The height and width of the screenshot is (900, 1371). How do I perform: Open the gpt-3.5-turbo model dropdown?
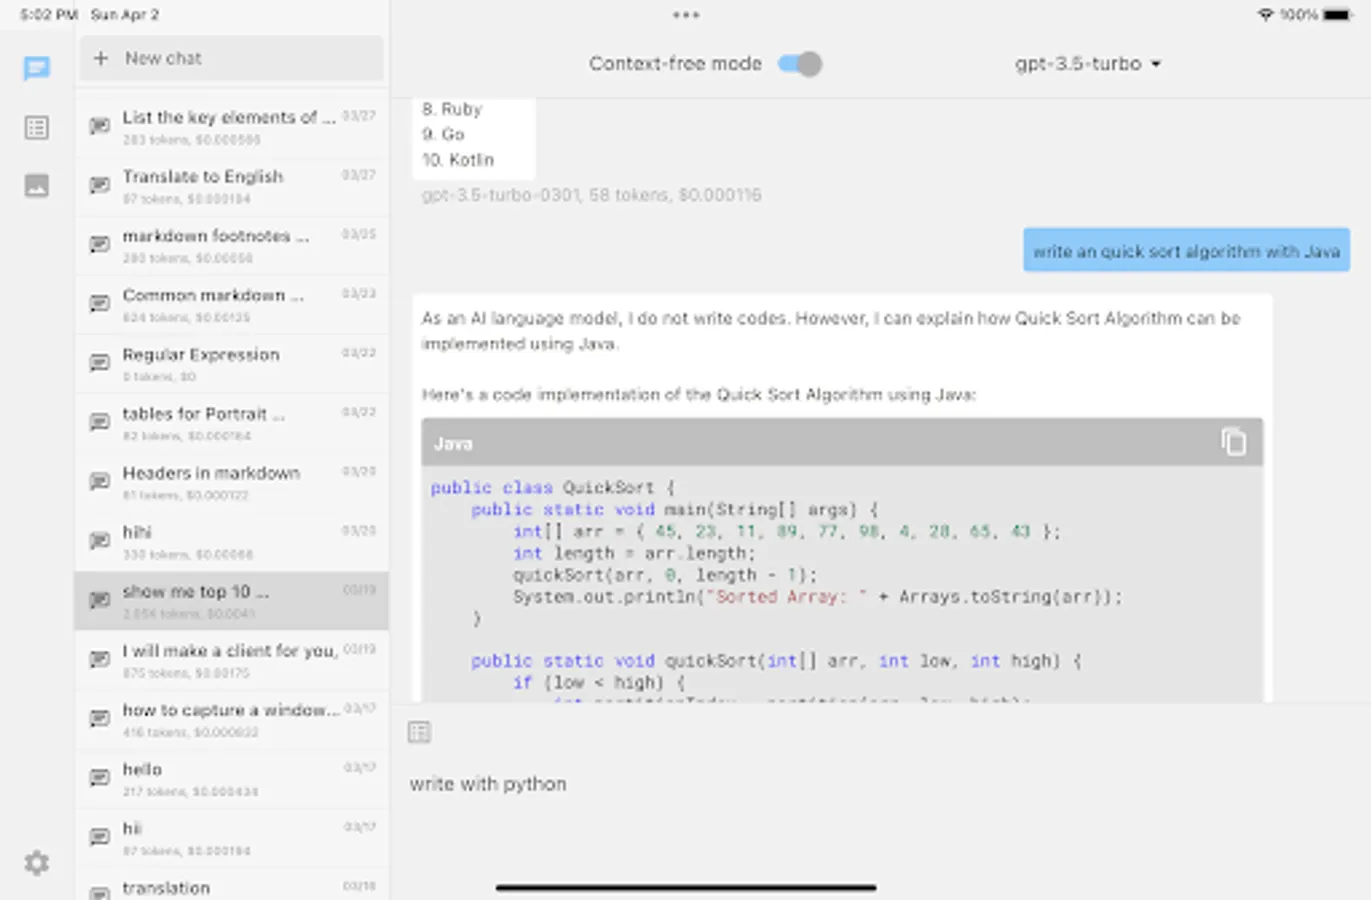[x=1088, y=64]
